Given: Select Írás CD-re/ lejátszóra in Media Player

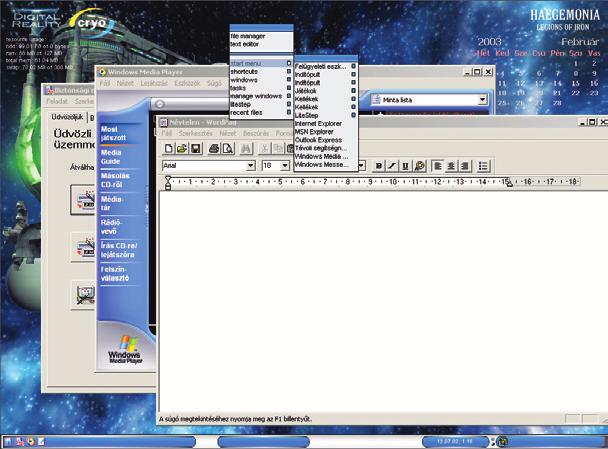Looking at the screenshot, I should [119, 250].
